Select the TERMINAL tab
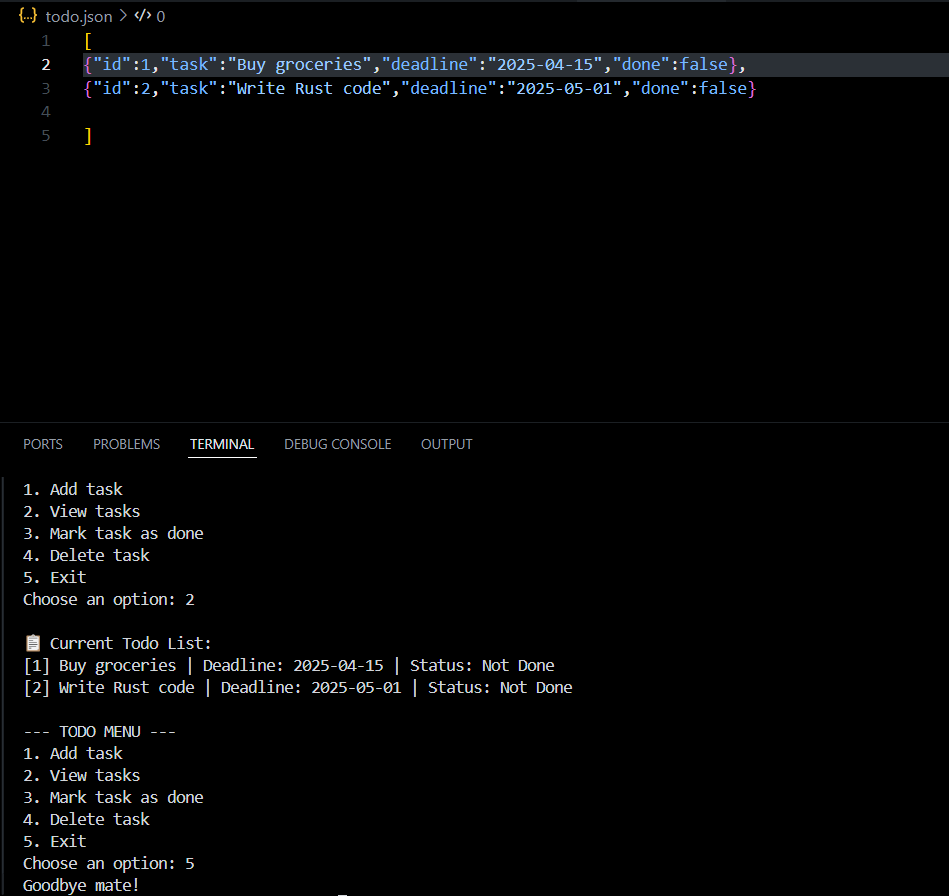 (x=222, y=444)
